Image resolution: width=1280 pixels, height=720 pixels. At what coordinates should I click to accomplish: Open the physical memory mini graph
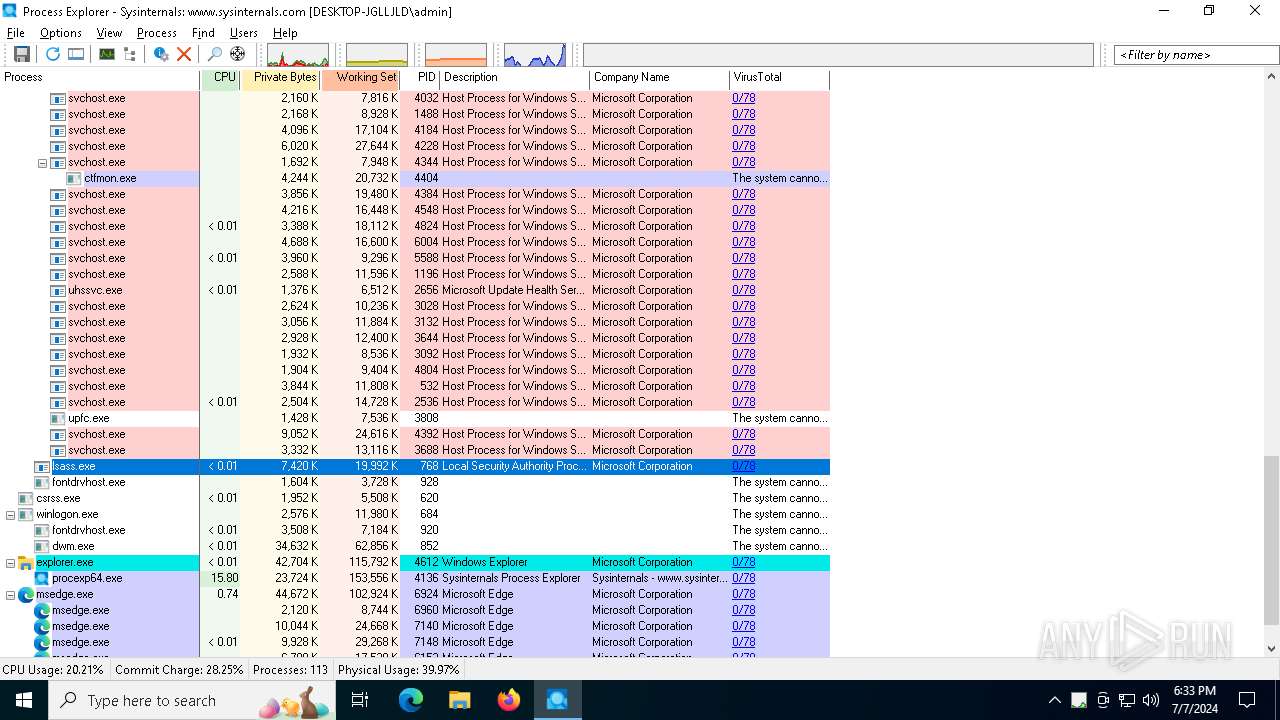pyautogui.click(x=456, y=55)
